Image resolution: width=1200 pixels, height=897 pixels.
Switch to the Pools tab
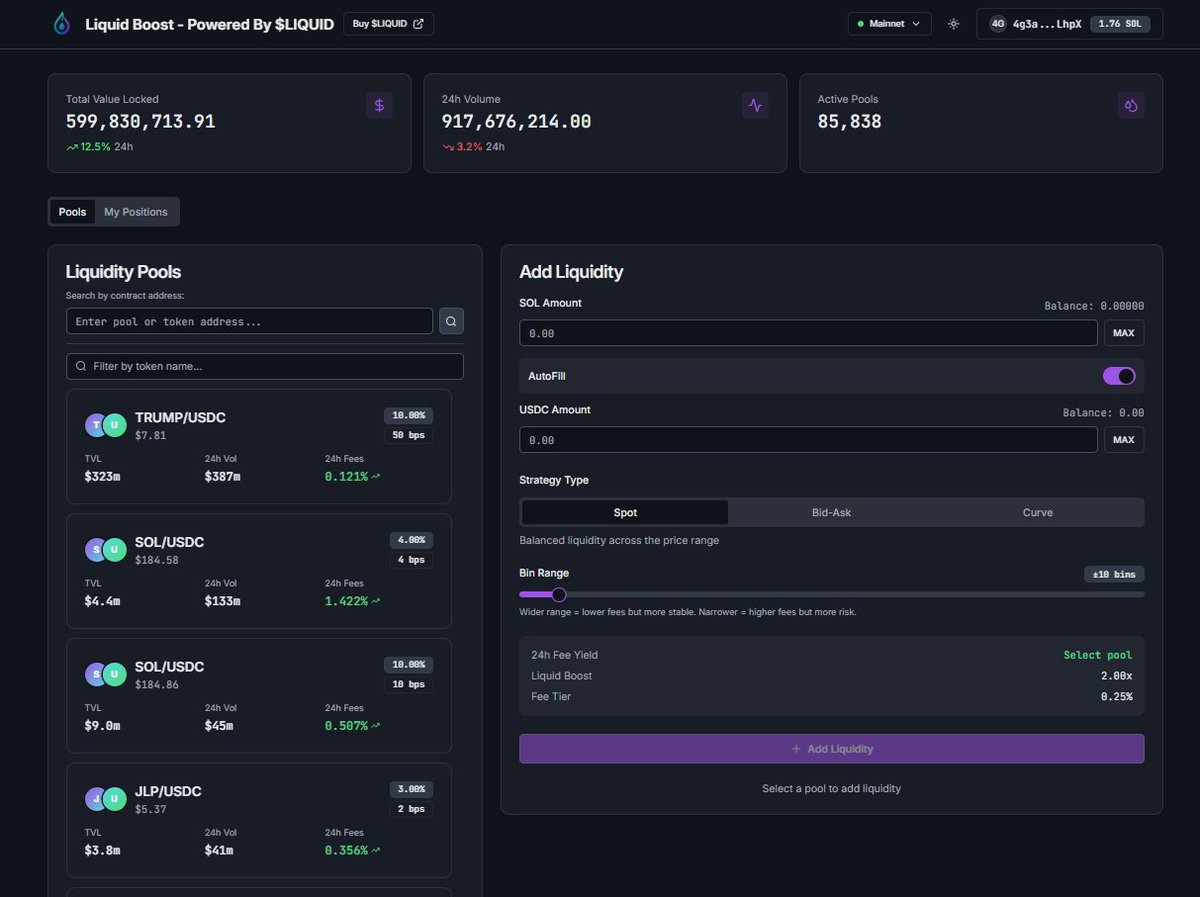tap(72, 212)
